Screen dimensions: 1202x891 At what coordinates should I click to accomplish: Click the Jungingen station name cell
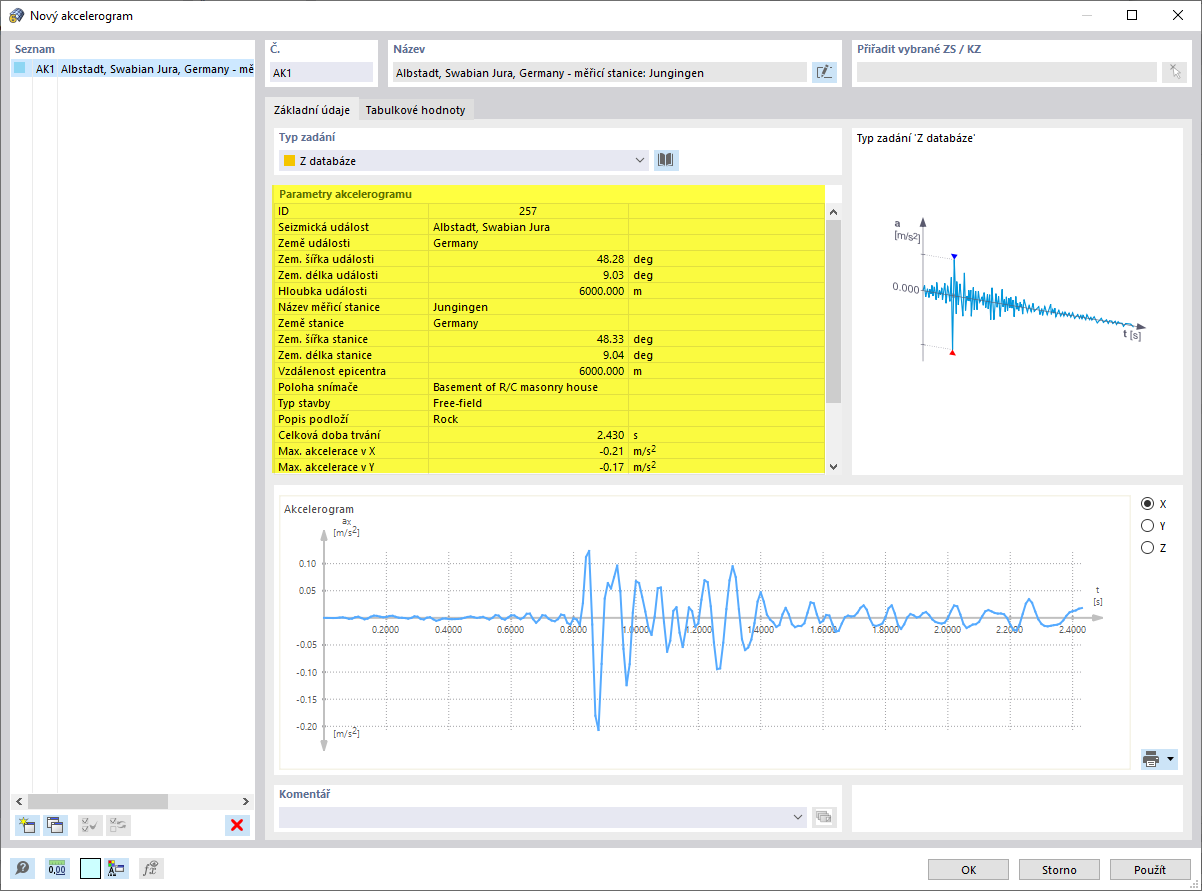528,307
